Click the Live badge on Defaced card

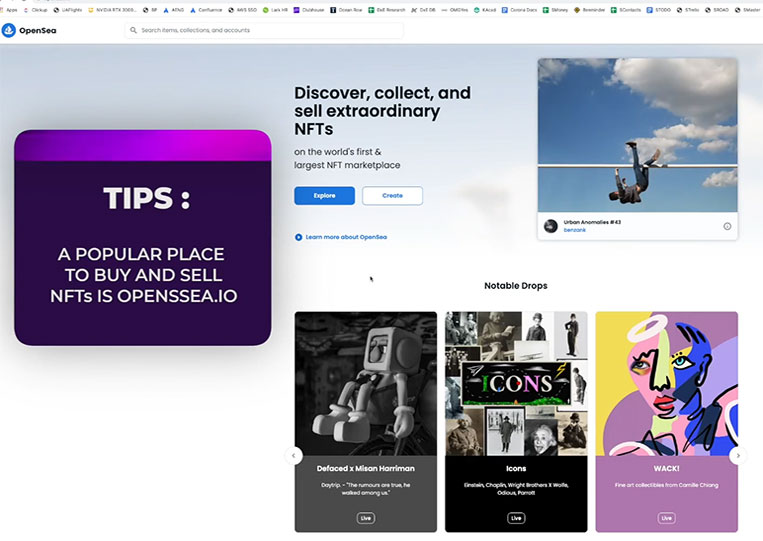coord(365,518)
